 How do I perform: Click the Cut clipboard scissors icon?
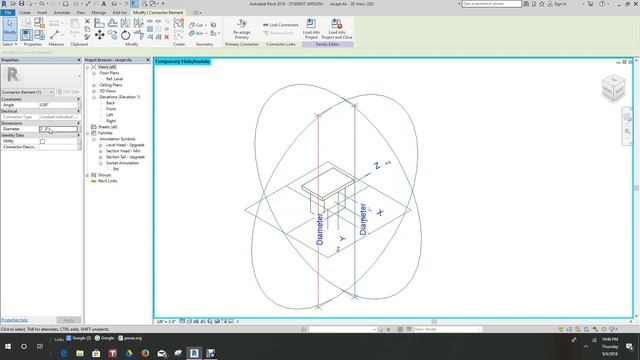point(87,21)
